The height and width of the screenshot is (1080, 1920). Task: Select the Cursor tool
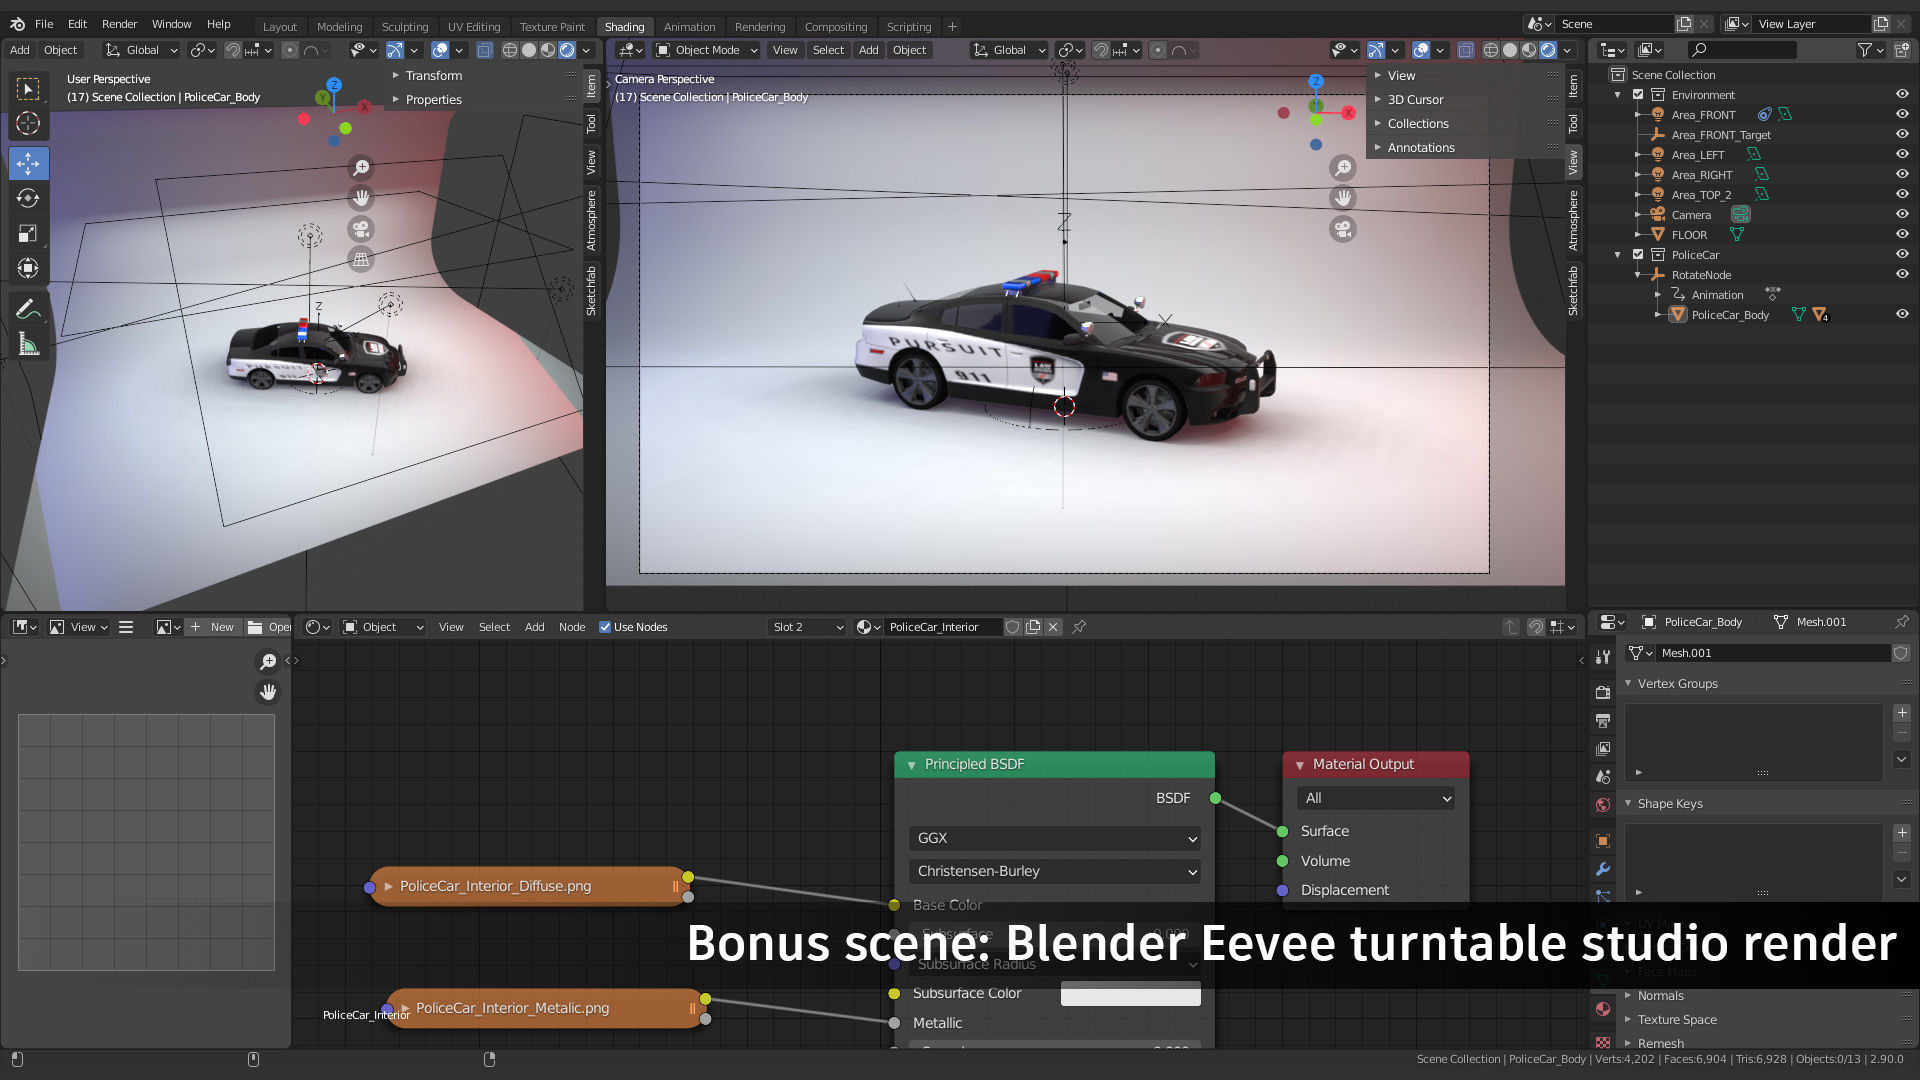pos(28,123)
